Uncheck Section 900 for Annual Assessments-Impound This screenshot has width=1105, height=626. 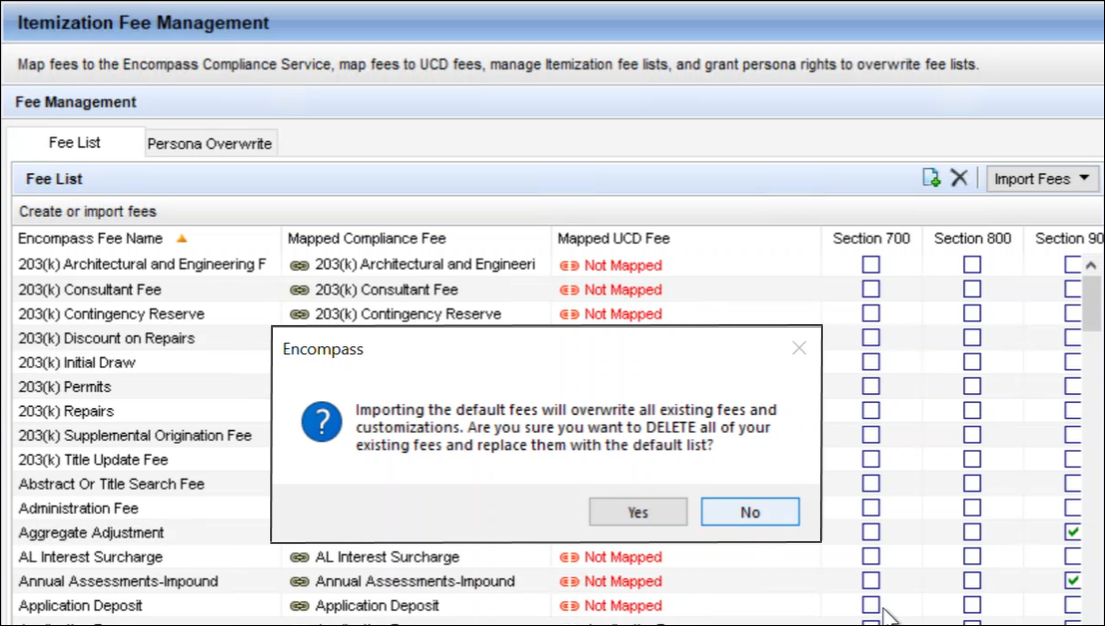coord(1073,580)
